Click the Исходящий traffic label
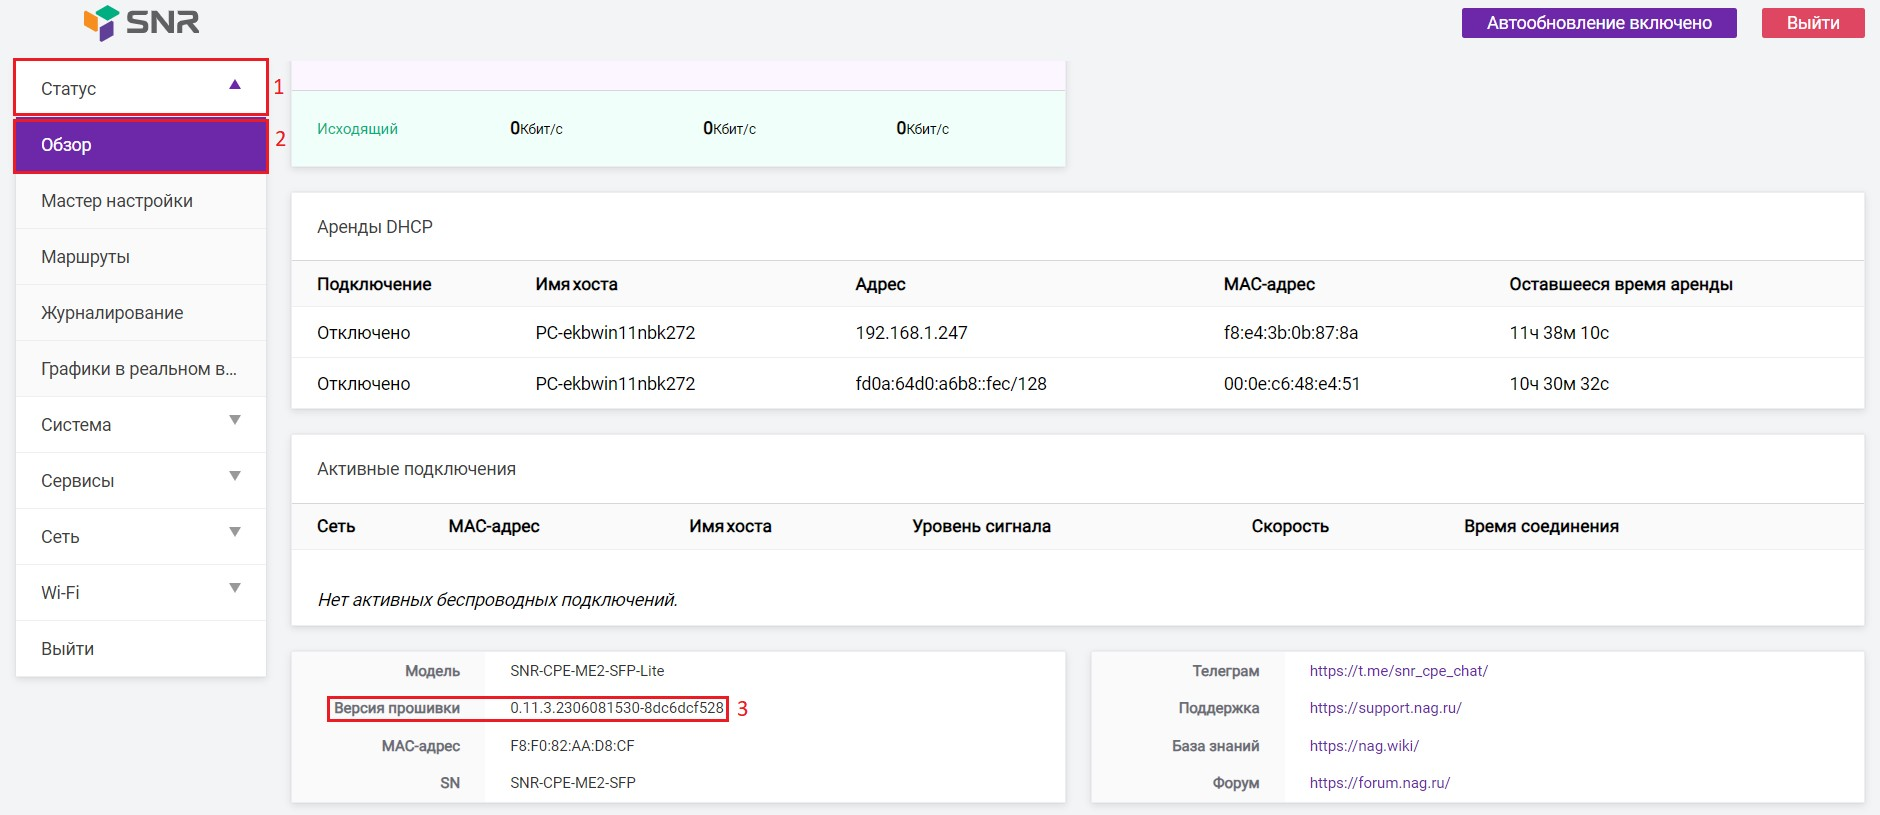This screenshot has width=1880, height=815. tap(357, 129)
